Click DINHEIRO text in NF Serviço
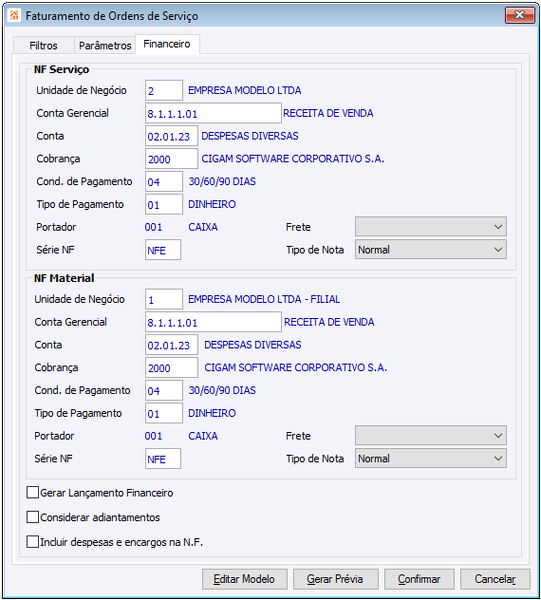This screenshot has height=600, width=541. 212,204
